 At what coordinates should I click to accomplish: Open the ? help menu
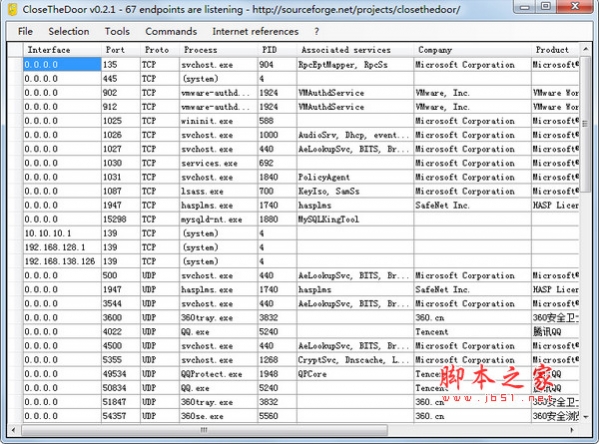coord(317,31)
